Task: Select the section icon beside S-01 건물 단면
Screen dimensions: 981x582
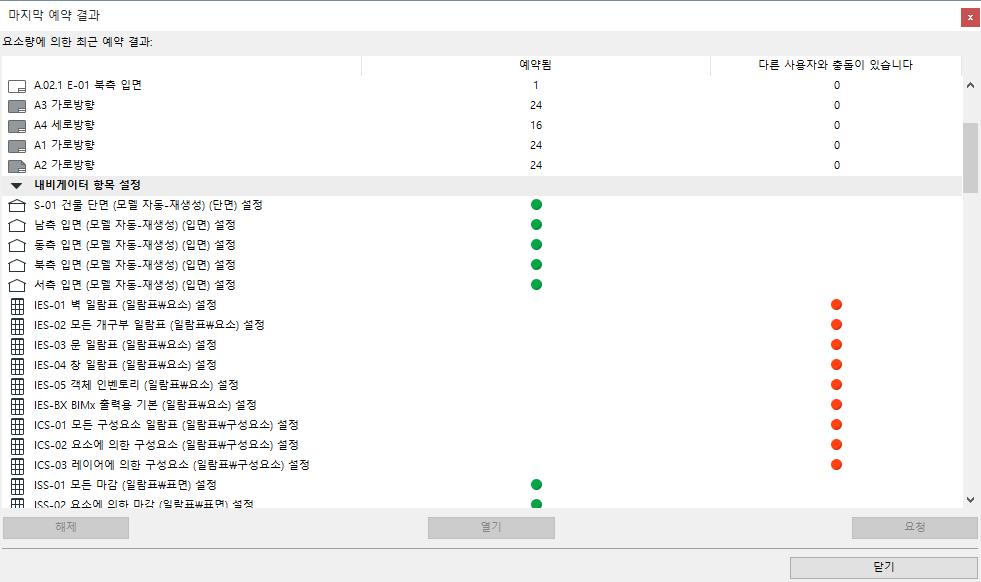Action: (16, 204)
